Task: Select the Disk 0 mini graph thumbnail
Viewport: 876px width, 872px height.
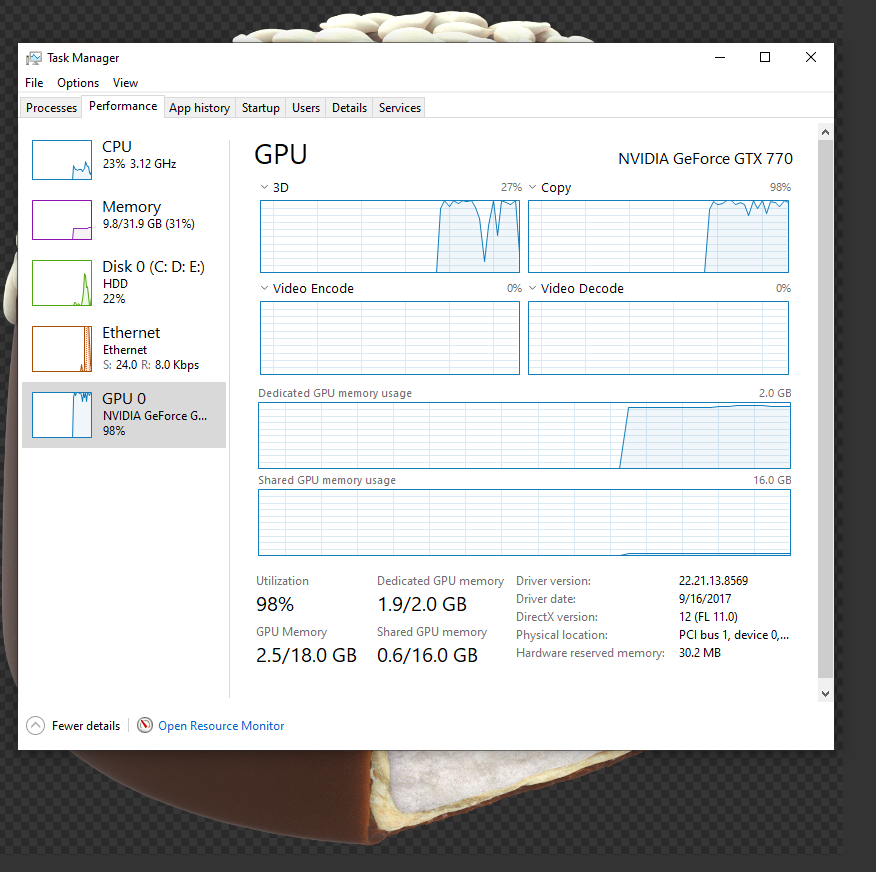Action: point(62,283)
